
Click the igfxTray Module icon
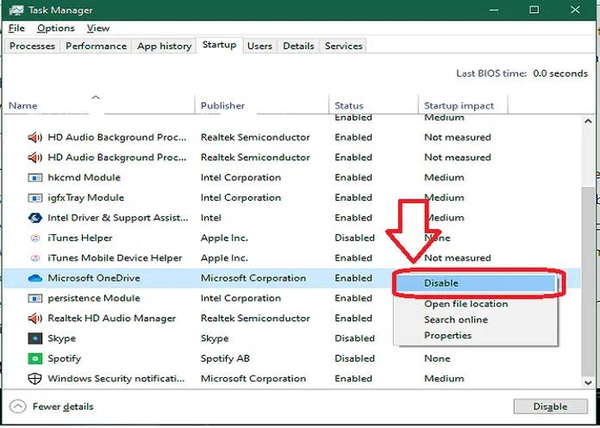coord(35,198)
